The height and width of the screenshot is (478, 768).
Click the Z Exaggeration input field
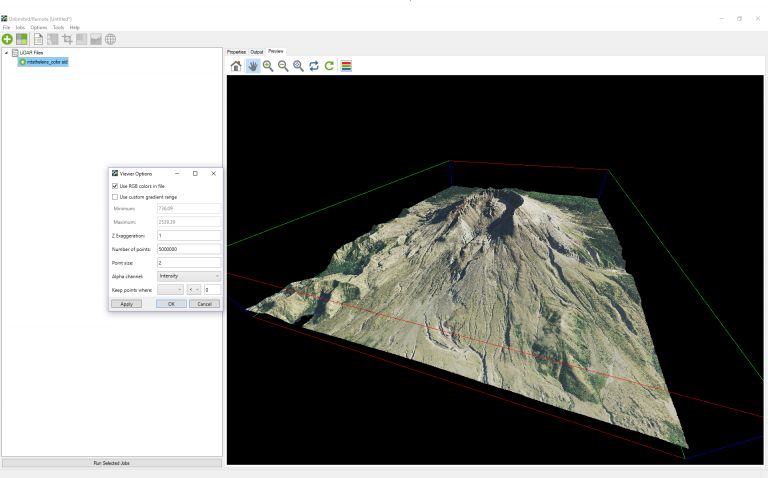click(188, 235)
